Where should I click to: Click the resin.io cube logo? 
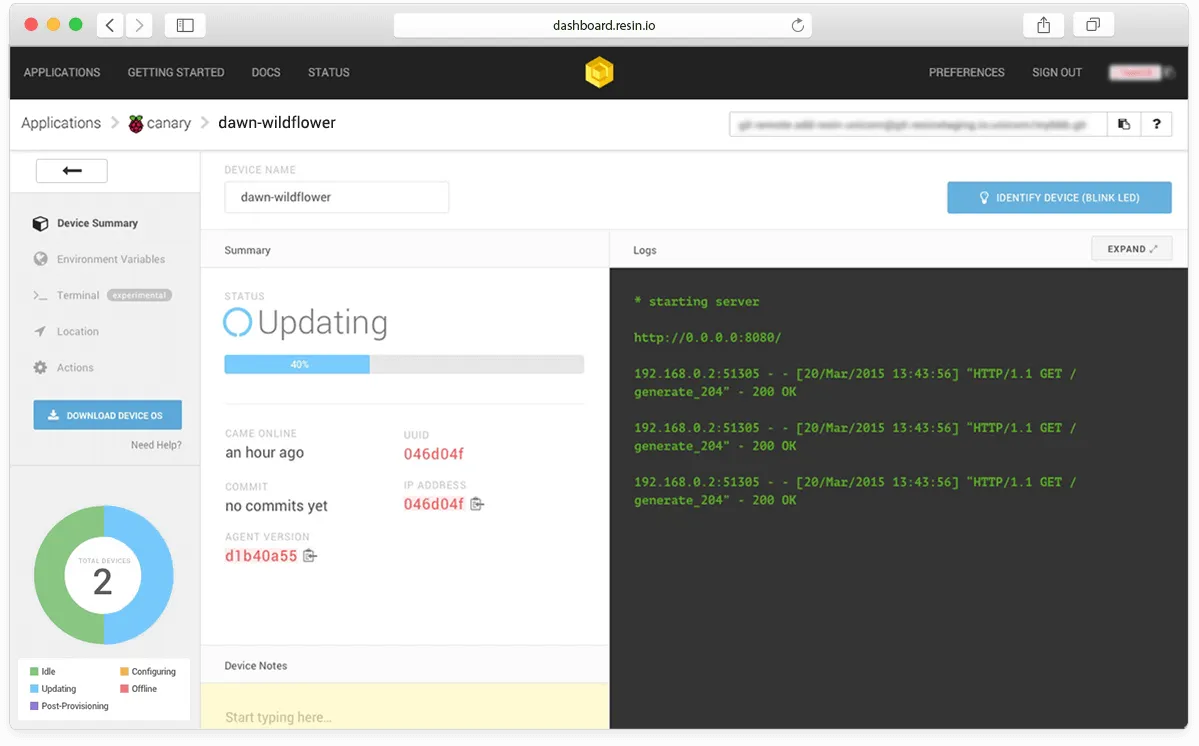coord(599,72)
